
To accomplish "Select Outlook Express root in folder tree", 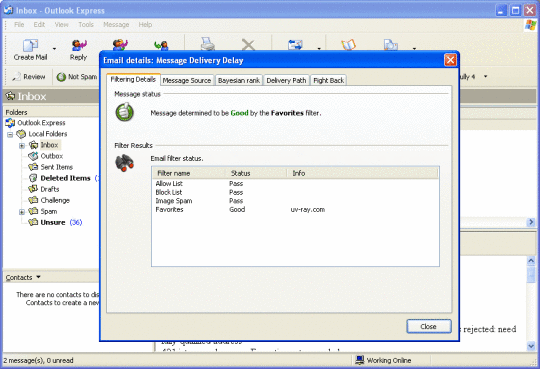I will coord(41,123).
